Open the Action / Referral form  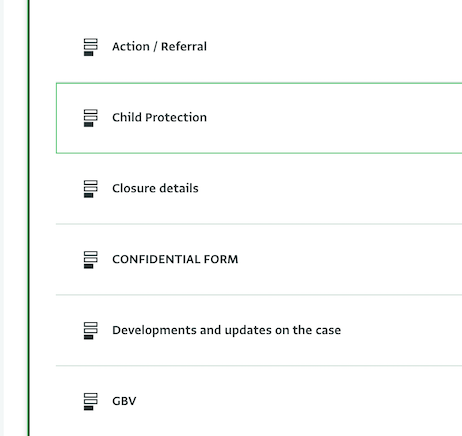coord(159,47)
